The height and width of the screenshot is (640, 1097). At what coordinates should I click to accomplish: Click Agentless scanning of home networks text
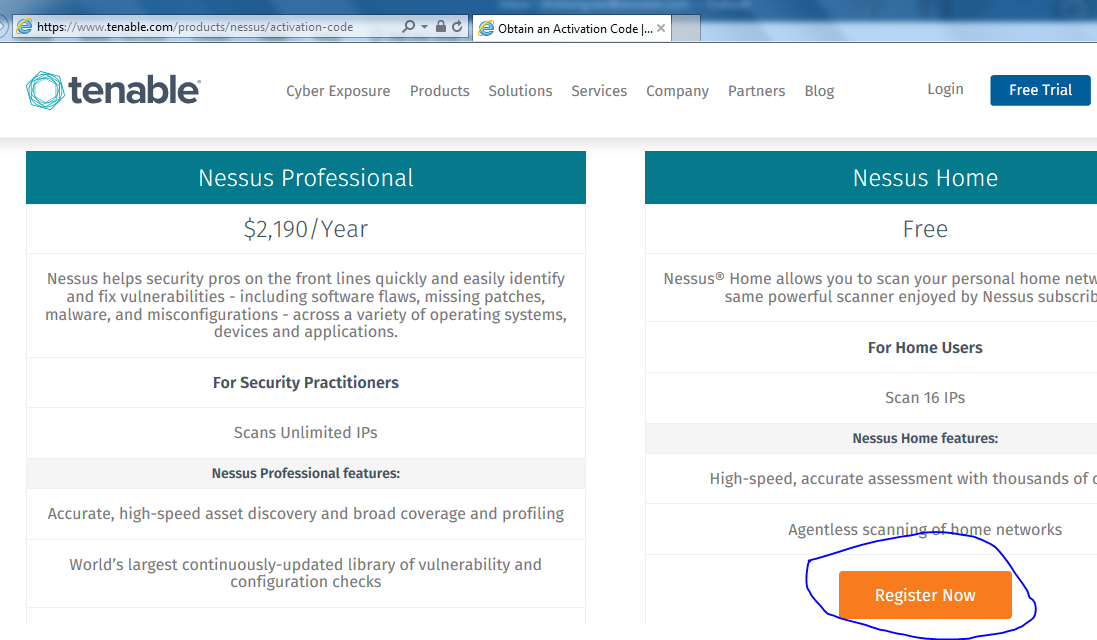pyautogui.click(x=925, y=529)
